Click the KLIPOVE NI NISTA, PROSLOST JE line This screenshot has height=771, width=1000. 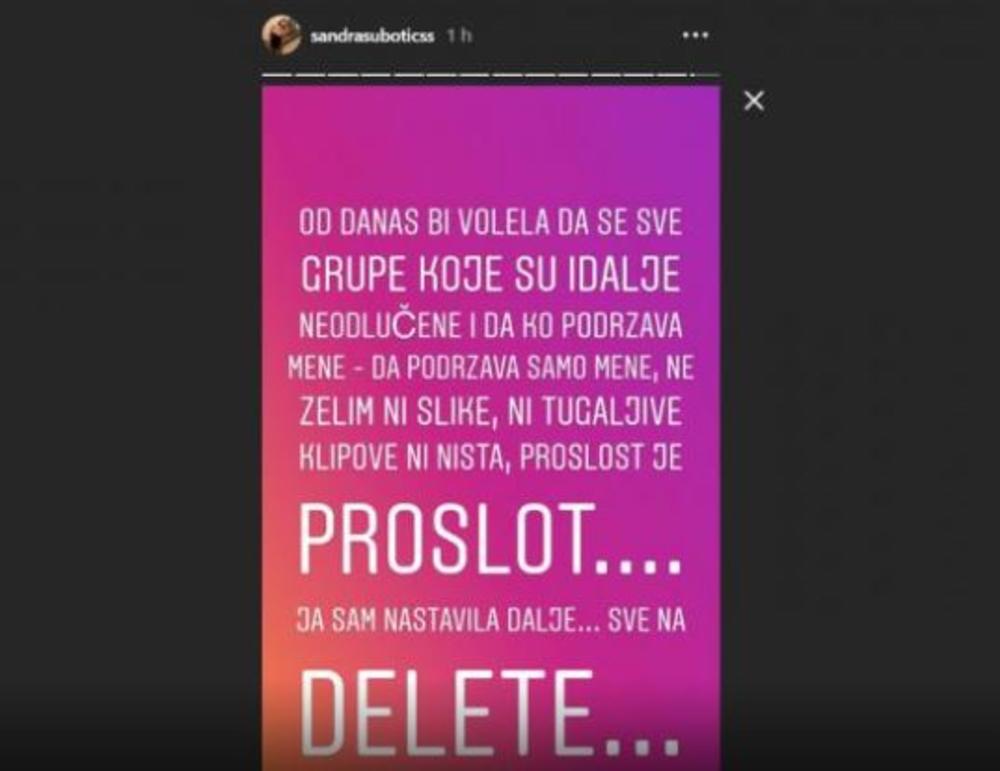point(490,457)
